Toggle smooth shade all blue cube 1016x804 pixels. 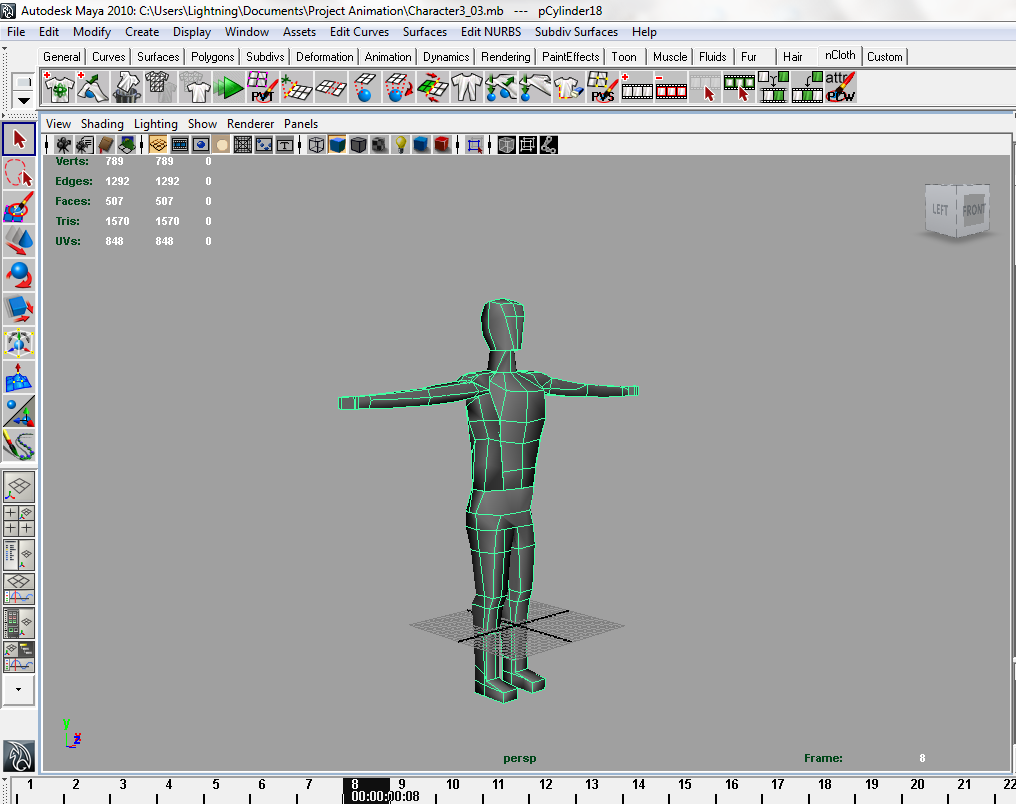tap(337, 144)
